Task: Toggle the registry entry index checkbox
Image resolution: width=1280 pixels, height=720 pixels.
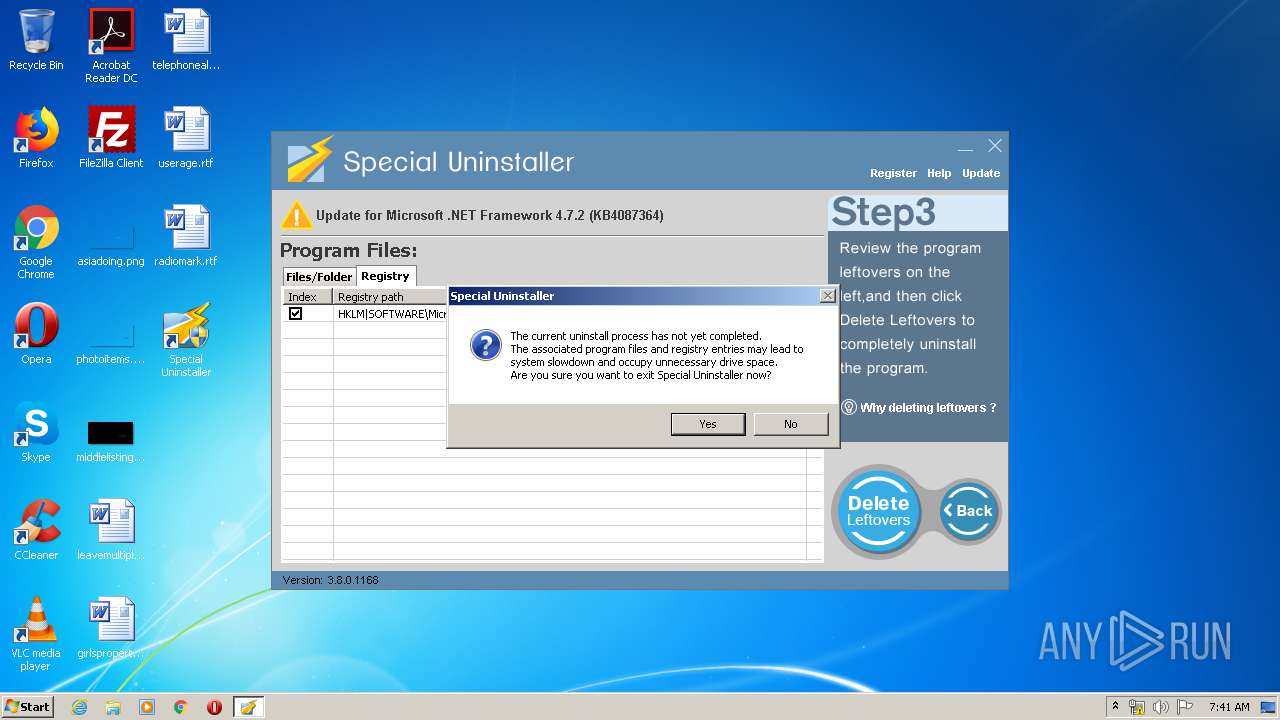Action: [x=296, y=314]
